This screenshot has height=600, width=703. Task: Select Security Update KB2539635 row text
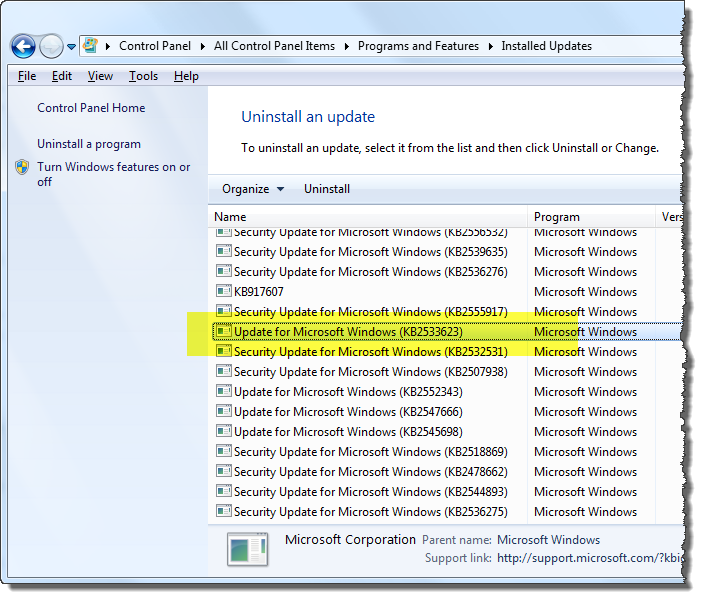[371, 252]
